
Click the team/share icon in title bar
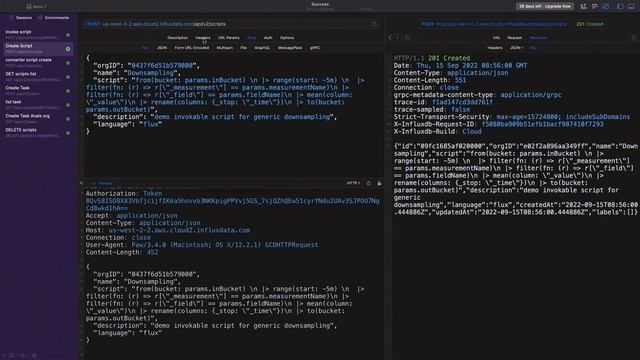coord(583,6)
